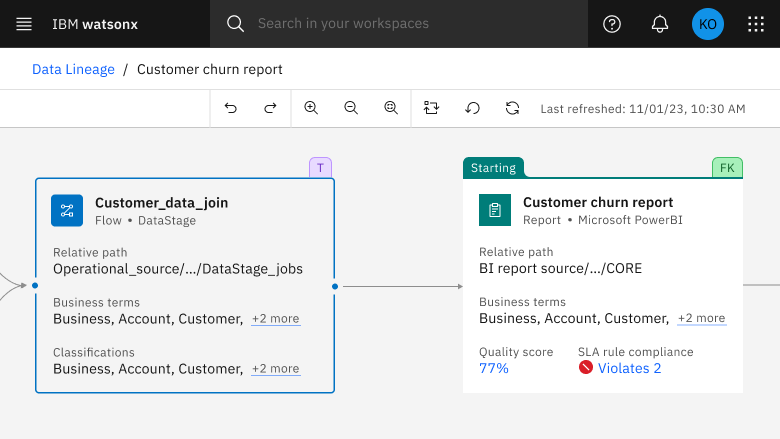Open the 77% quality score link
Viewport: 780px width, 439px height.
pos(494,368)
